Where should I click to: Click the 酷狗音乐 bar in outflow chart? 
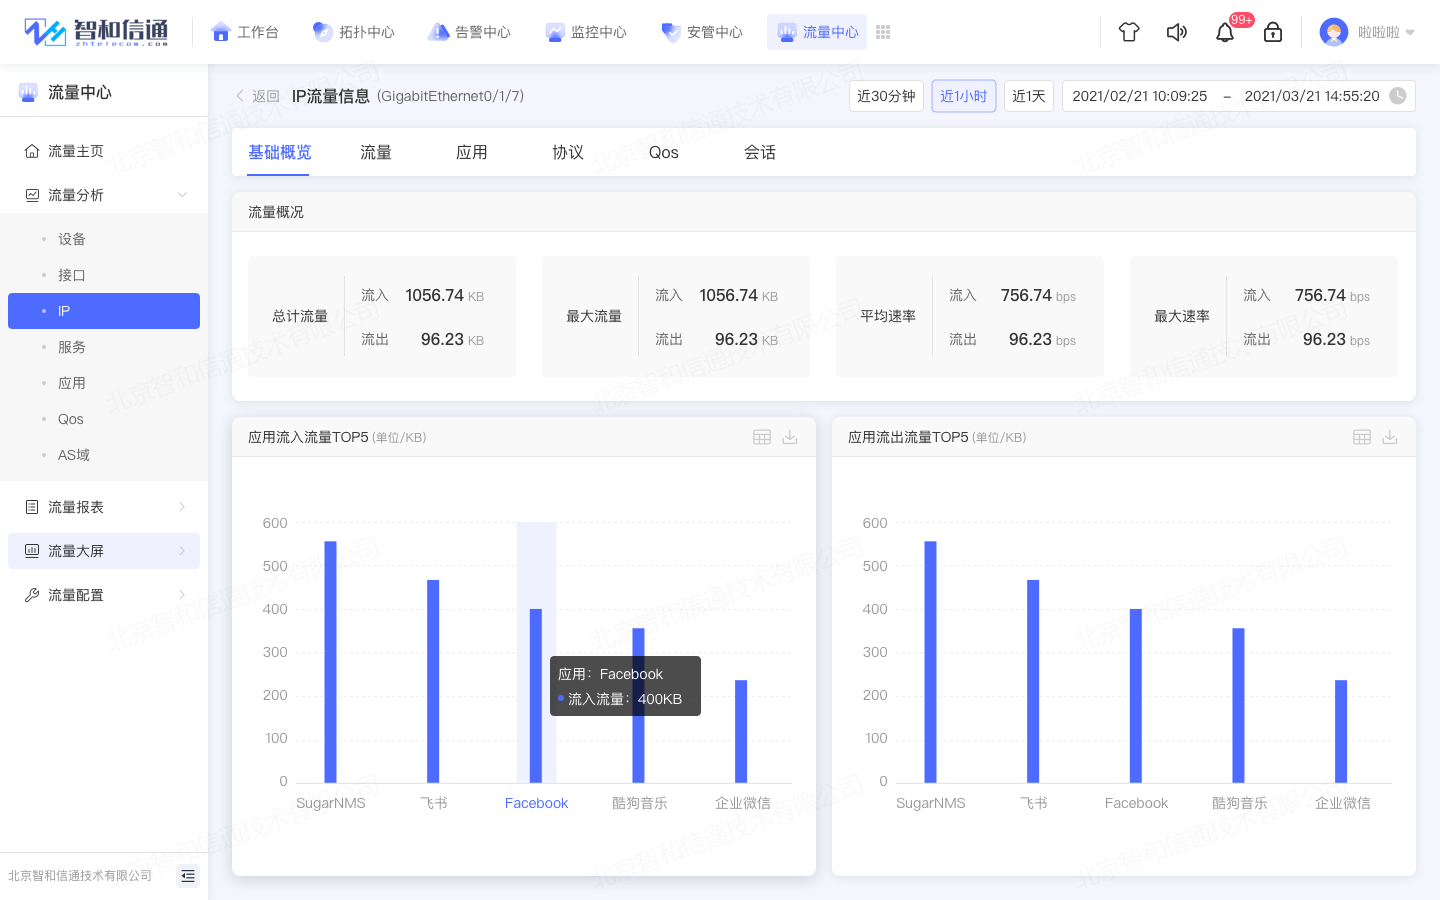click(1238, 705)
